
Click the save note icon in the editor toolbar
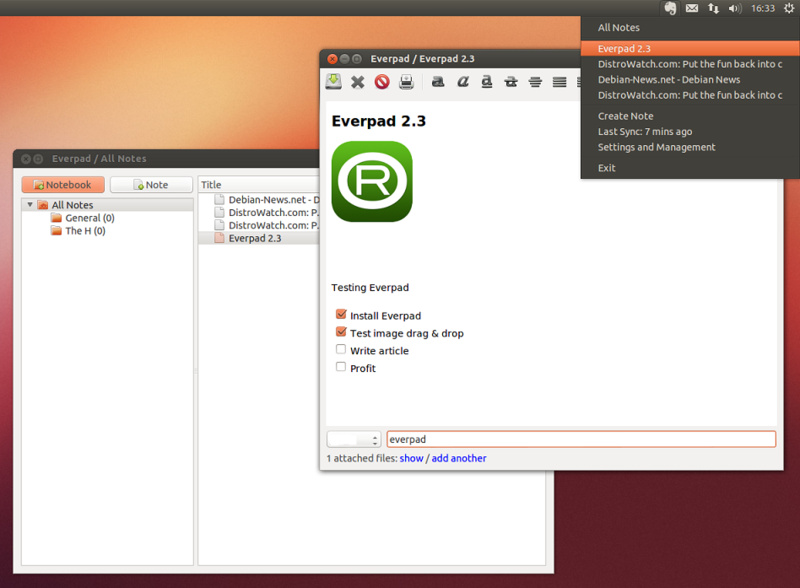pos(334,82)
